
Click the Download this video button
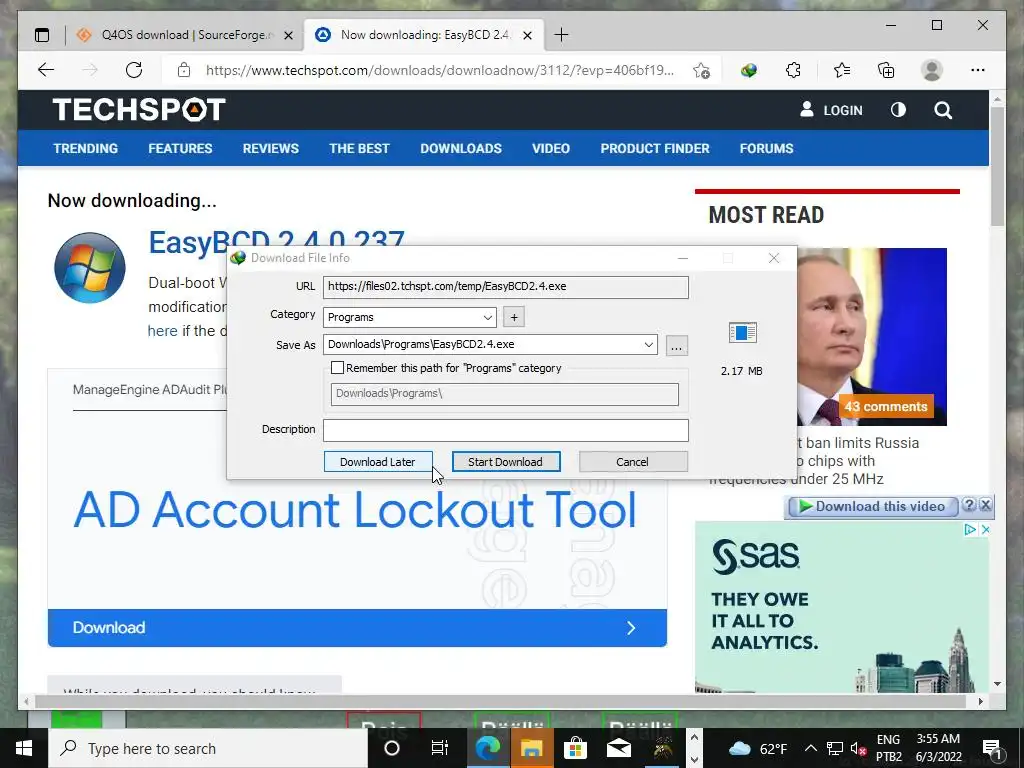point(872,506)
